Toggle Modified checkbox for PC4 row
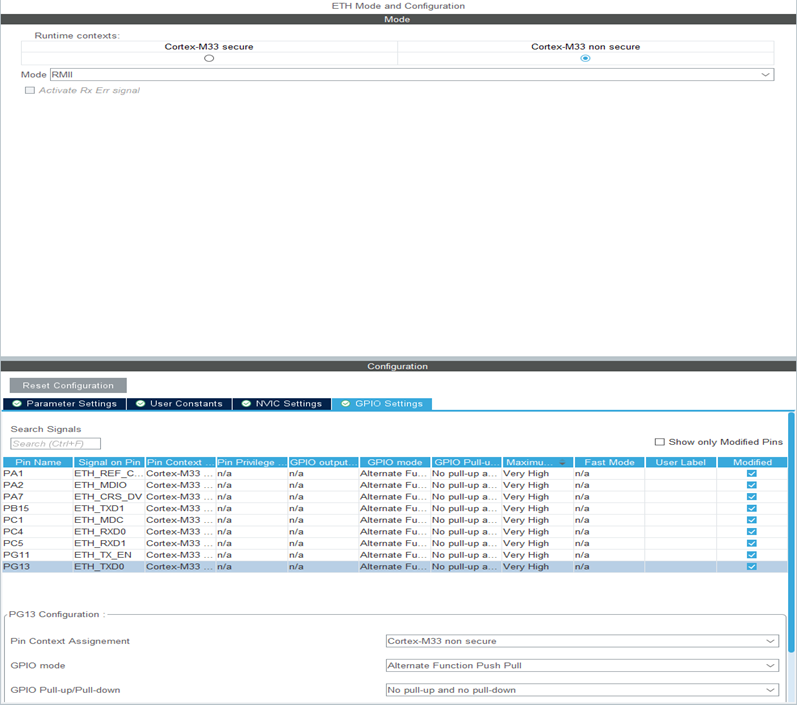The width and height of the screenshot is (797, 705). (x=752, y=532)
